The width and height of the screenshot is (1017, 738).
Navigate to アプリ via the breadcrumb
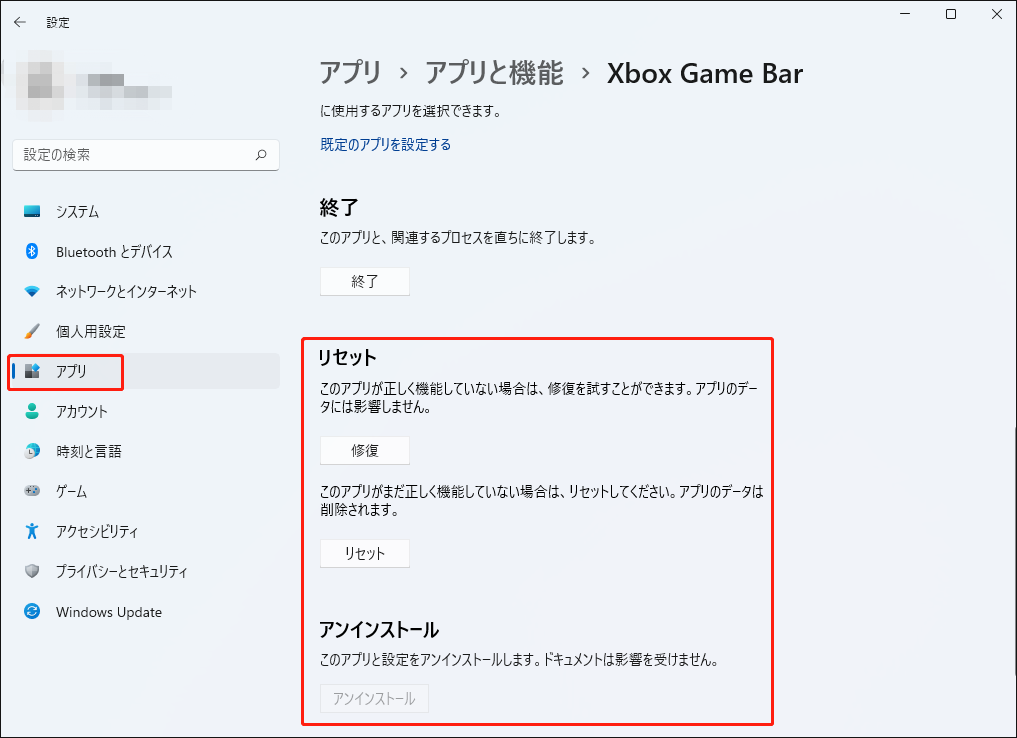pyautogui.click(x=346, y=72)
